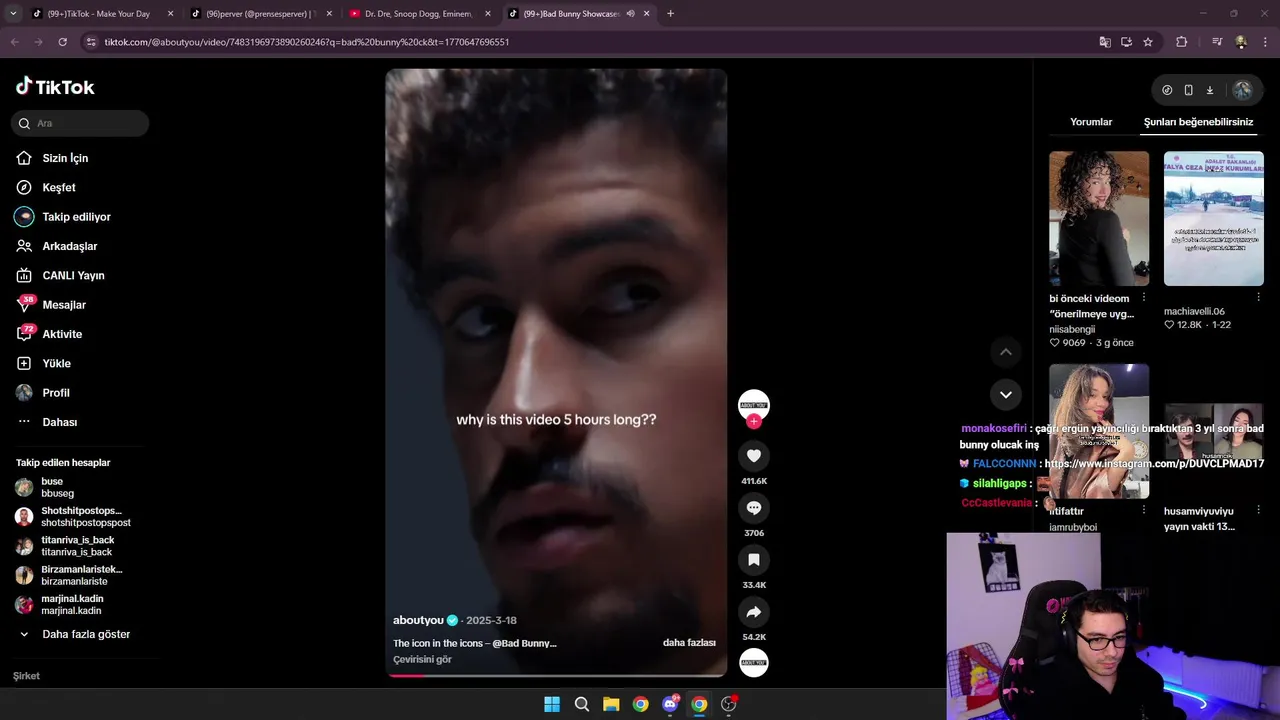Bookmark the video with save icon
Viewport: 1280px width, 720px height.
tap(754, 560)
